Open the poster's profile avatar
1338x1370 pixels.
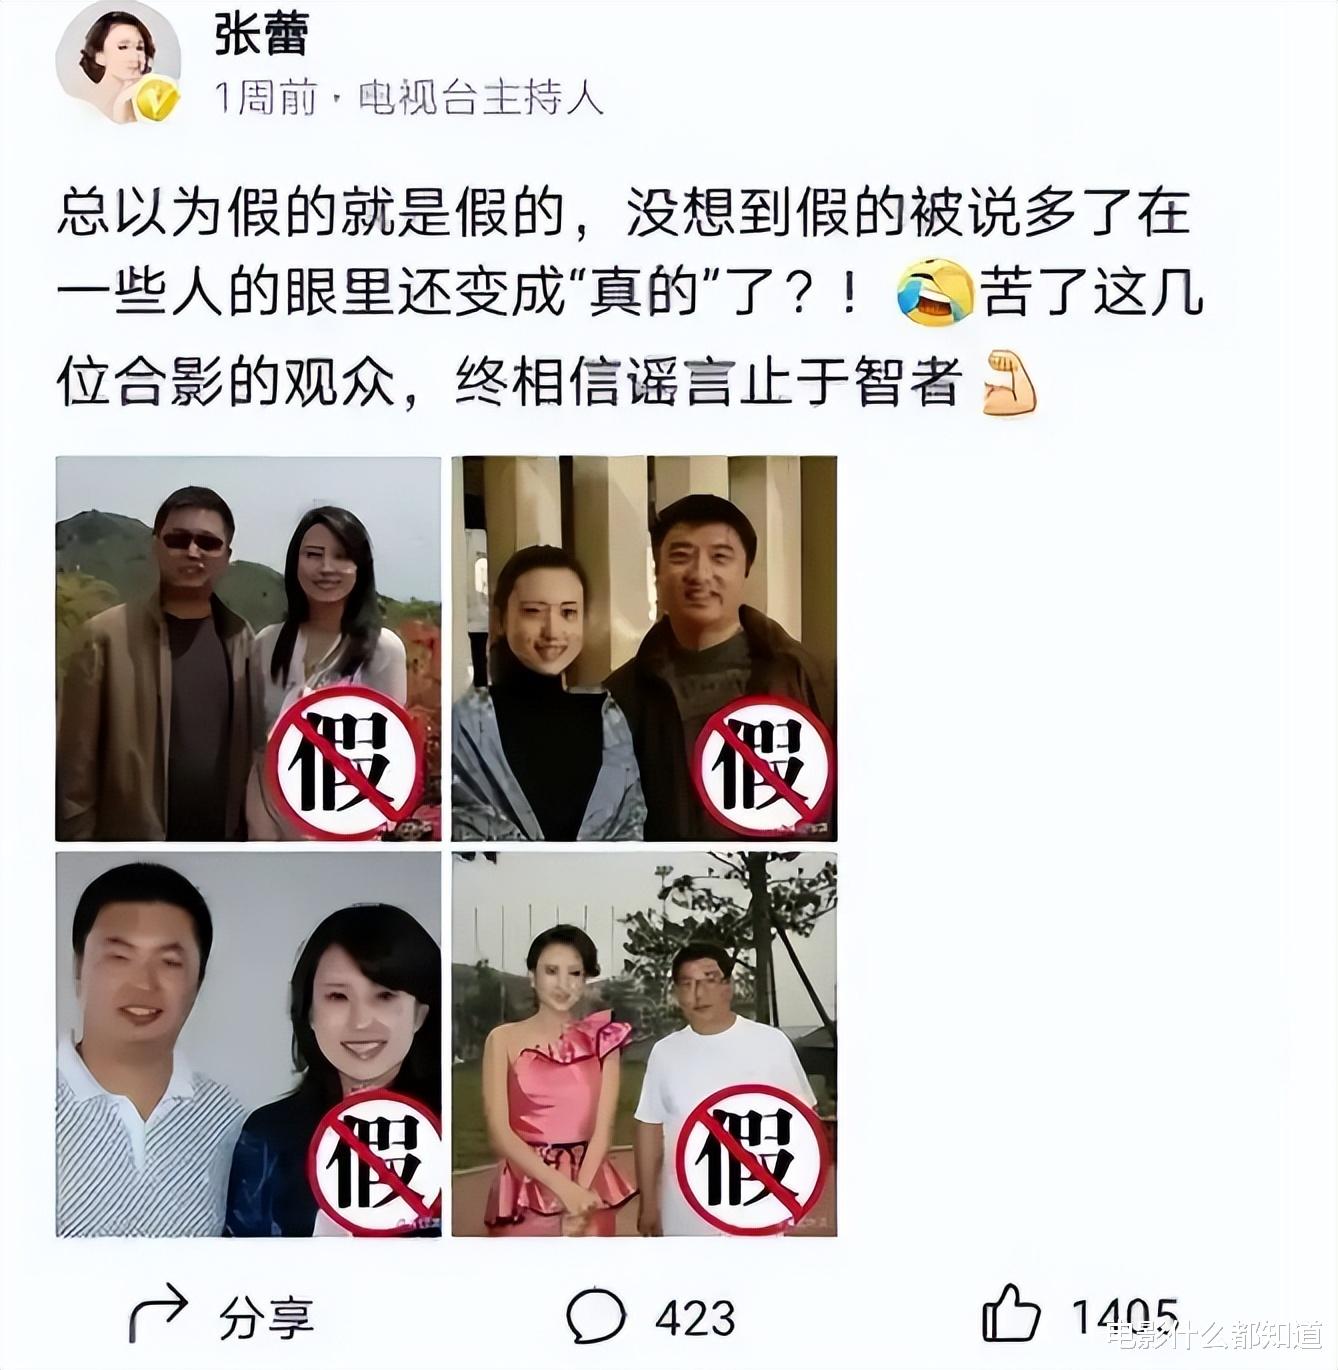tap(118, 64)
